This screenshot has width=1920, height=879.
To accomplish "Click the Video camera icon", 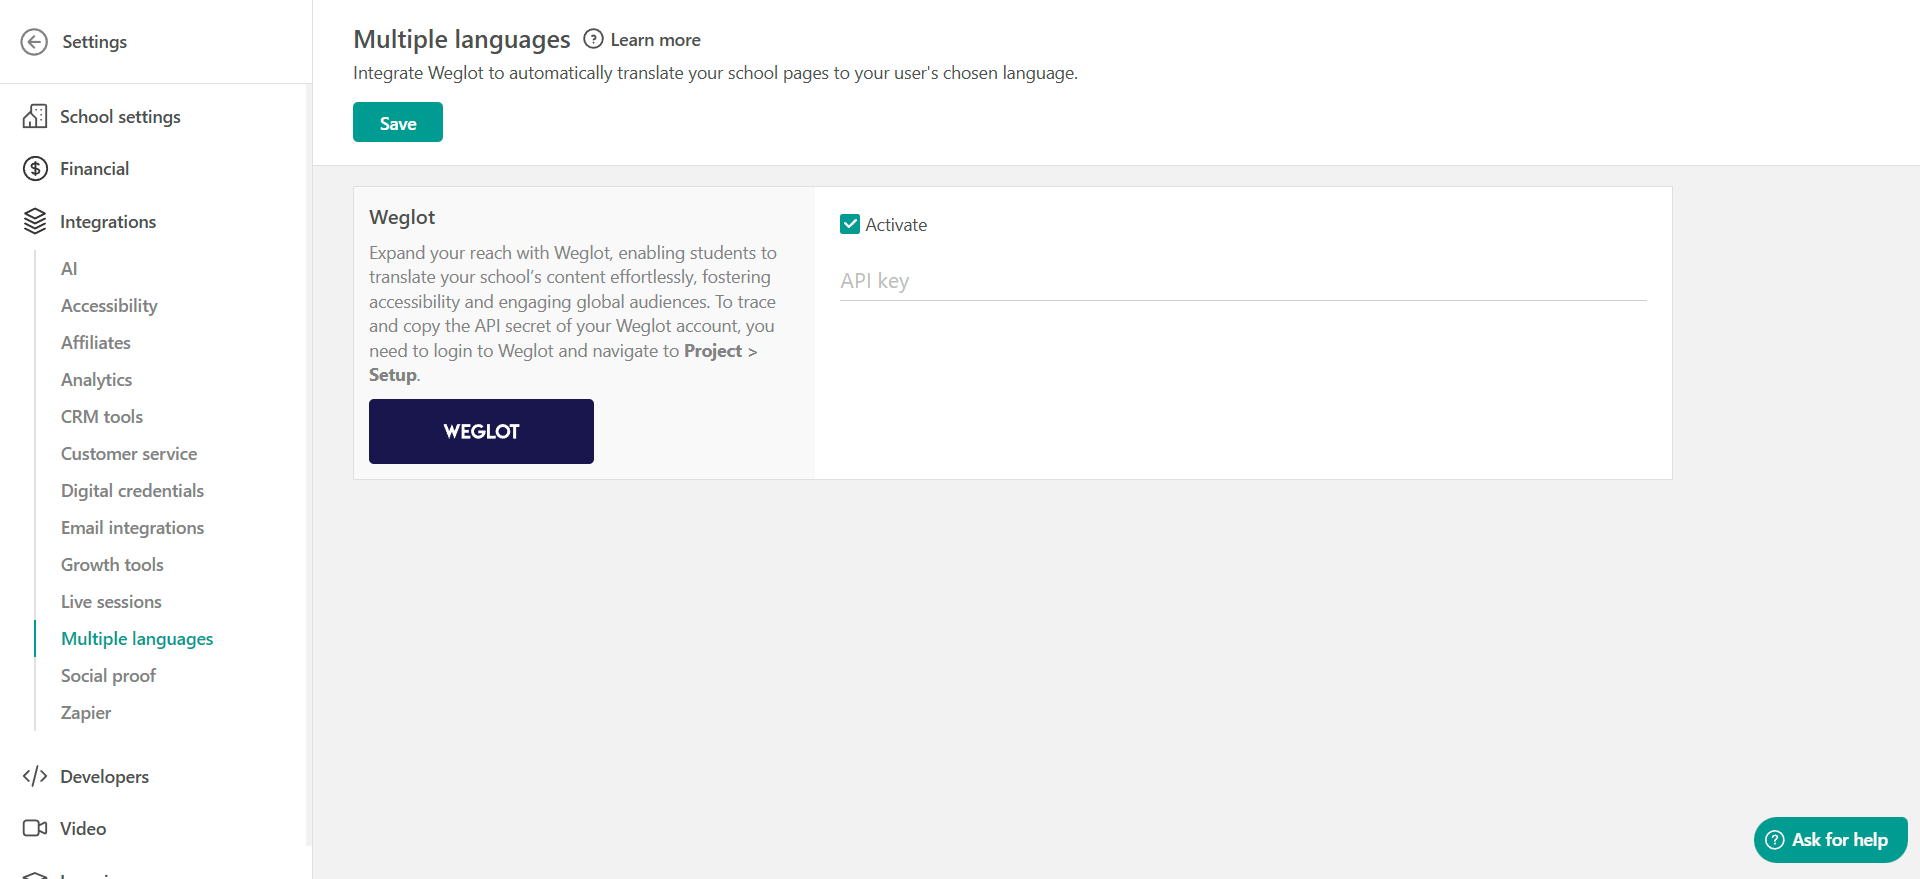I will click(35, 829).
